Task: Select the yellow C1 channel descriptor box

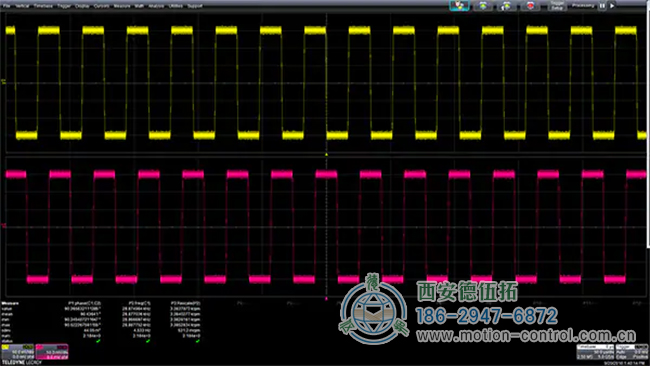Action: tap(17, 351)
